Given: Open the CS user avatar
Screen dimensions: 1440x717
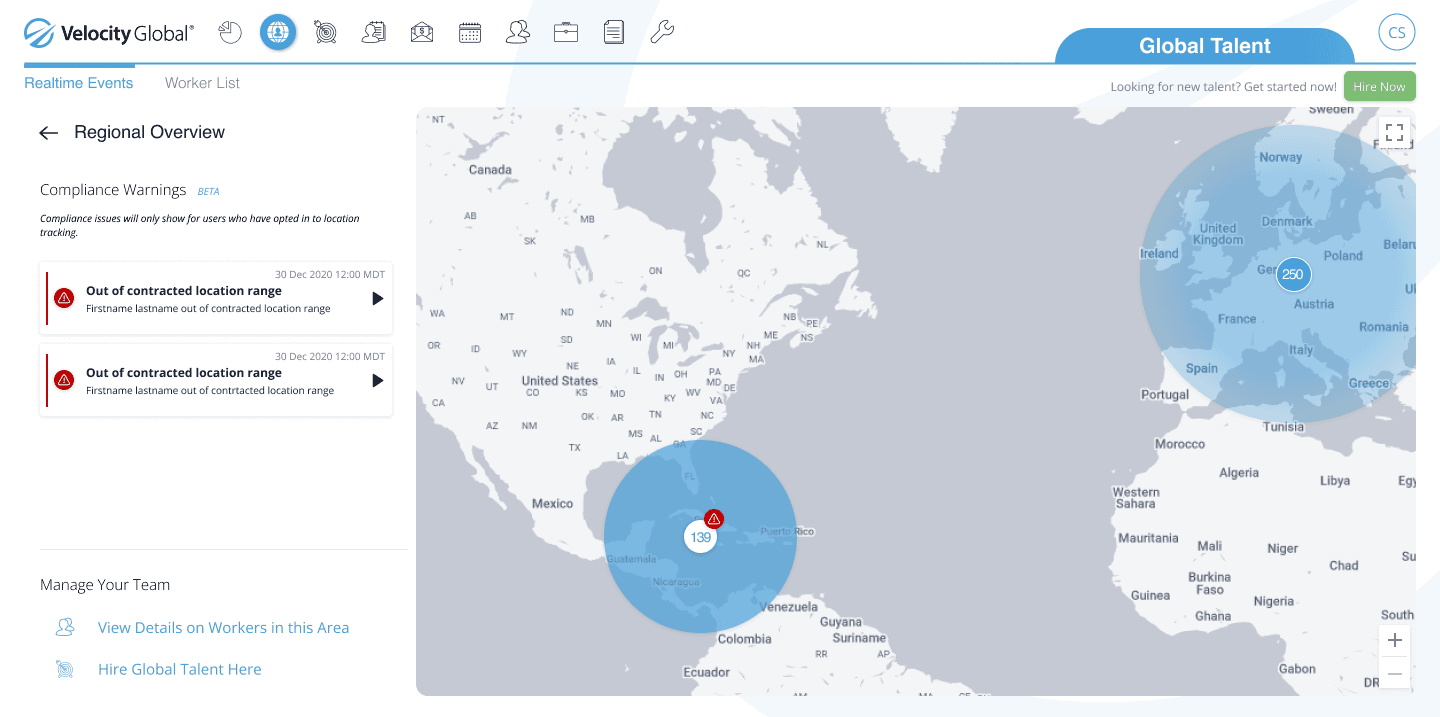Looking at the screenshot, I should 1397,33.
